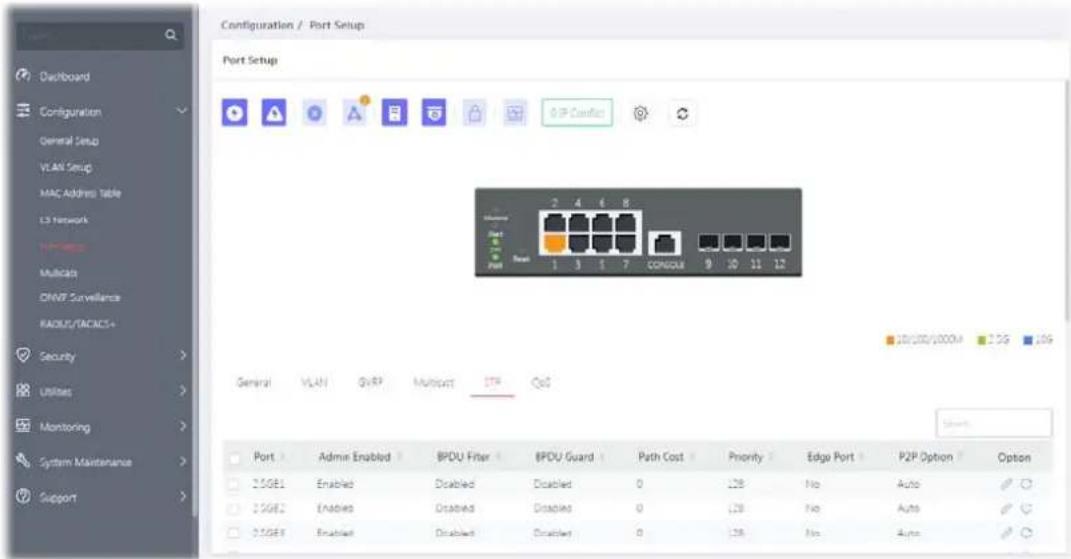Expand the System Maintenance menu

pos(102,462)
